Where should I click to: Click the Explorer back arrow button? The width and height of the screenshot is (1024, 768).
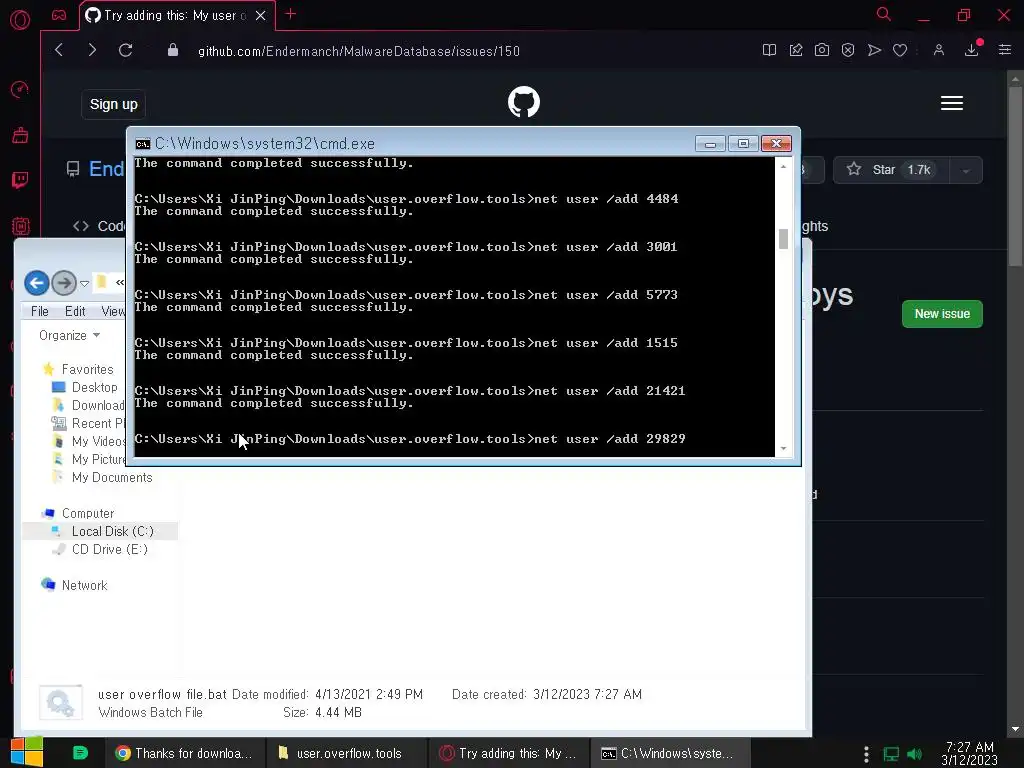point(37,283)
